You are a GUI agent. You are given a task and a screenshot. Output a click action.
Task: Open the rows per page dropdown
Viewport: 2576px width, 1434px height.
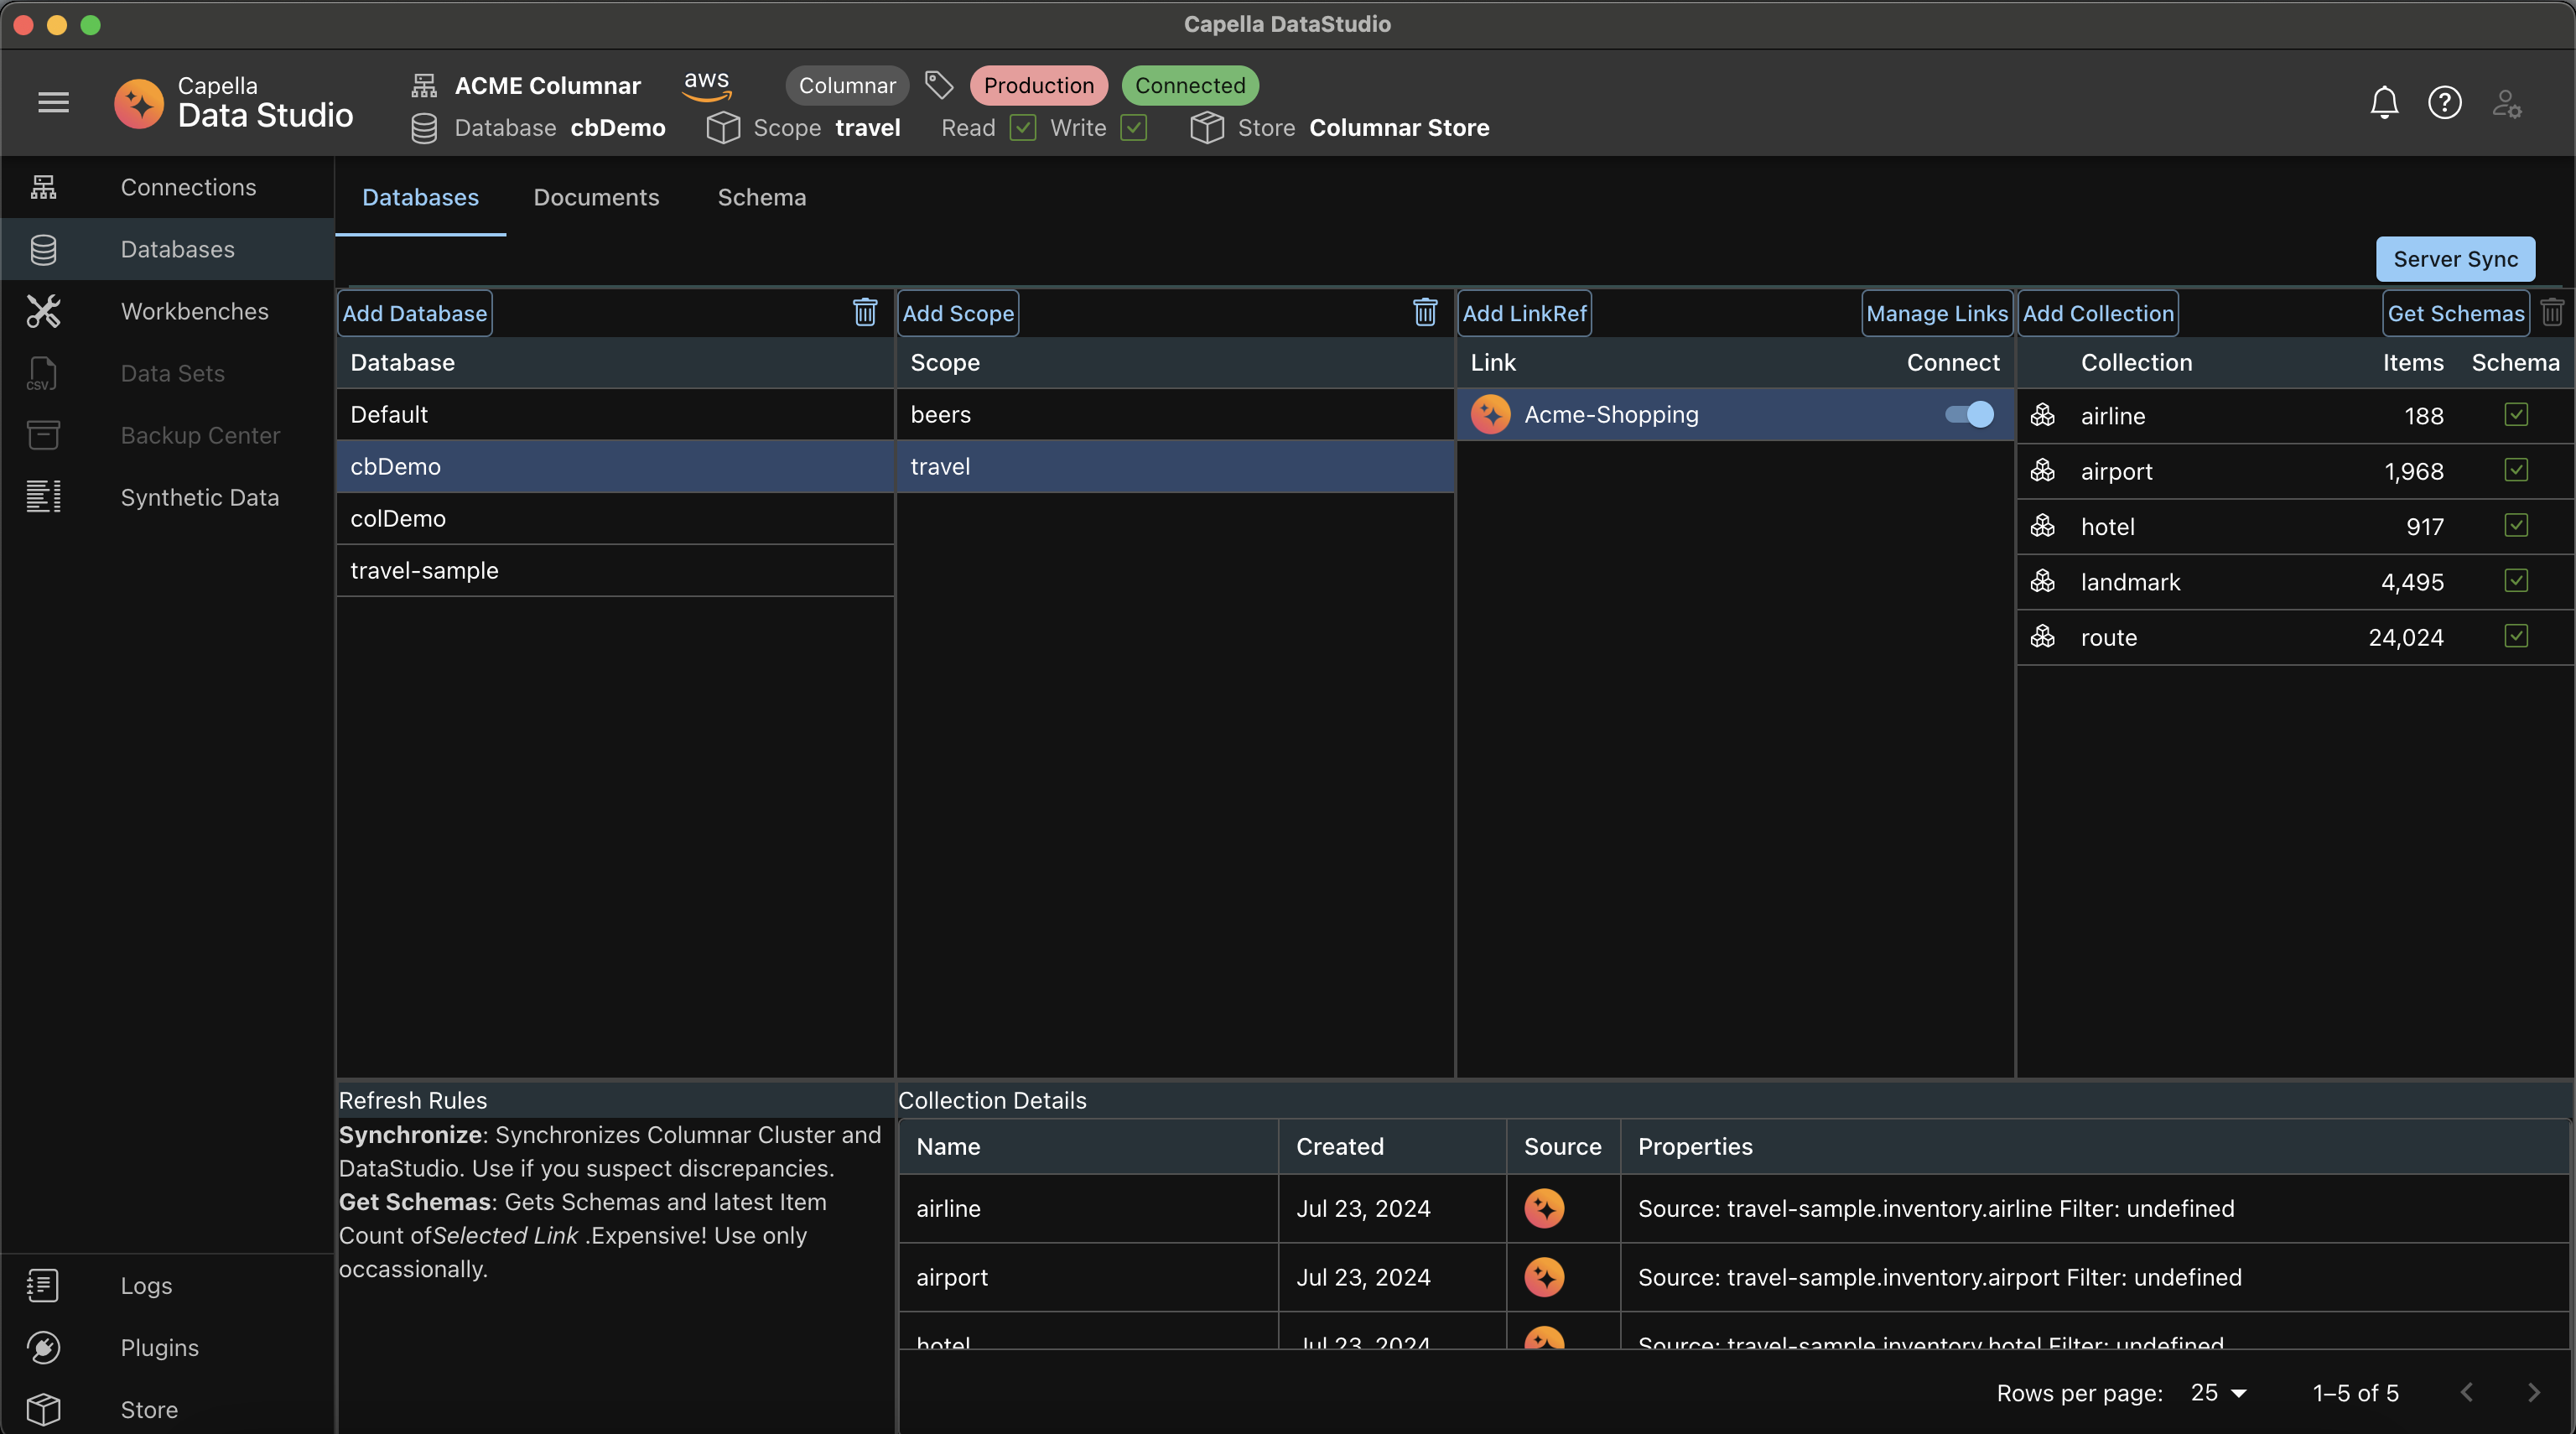2218,1393
